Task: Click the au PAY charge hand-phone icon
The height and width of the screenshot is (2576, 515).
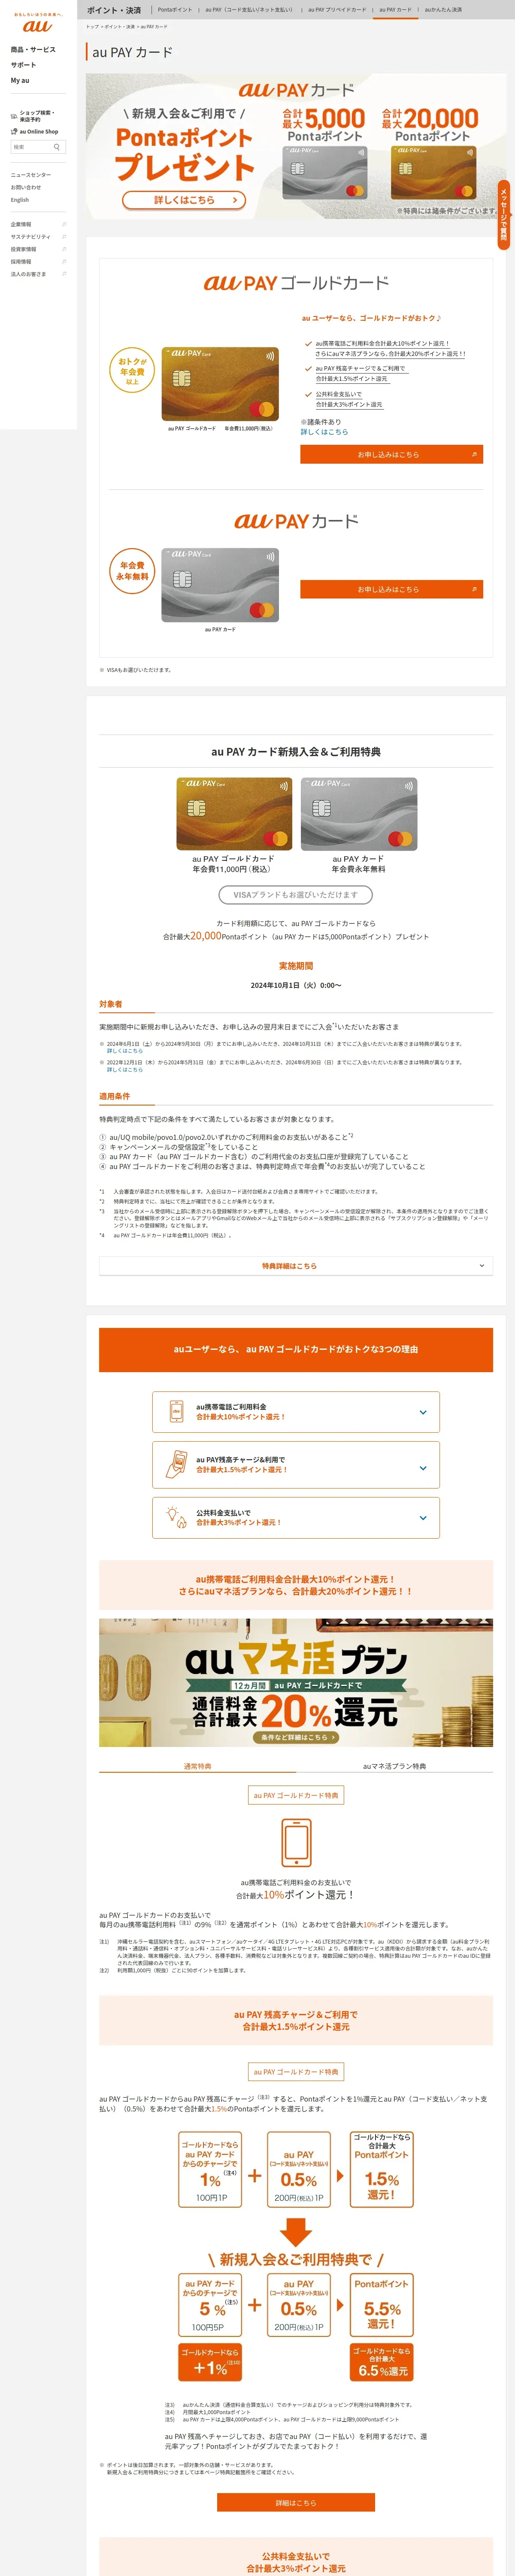Action: (176, 1464)
